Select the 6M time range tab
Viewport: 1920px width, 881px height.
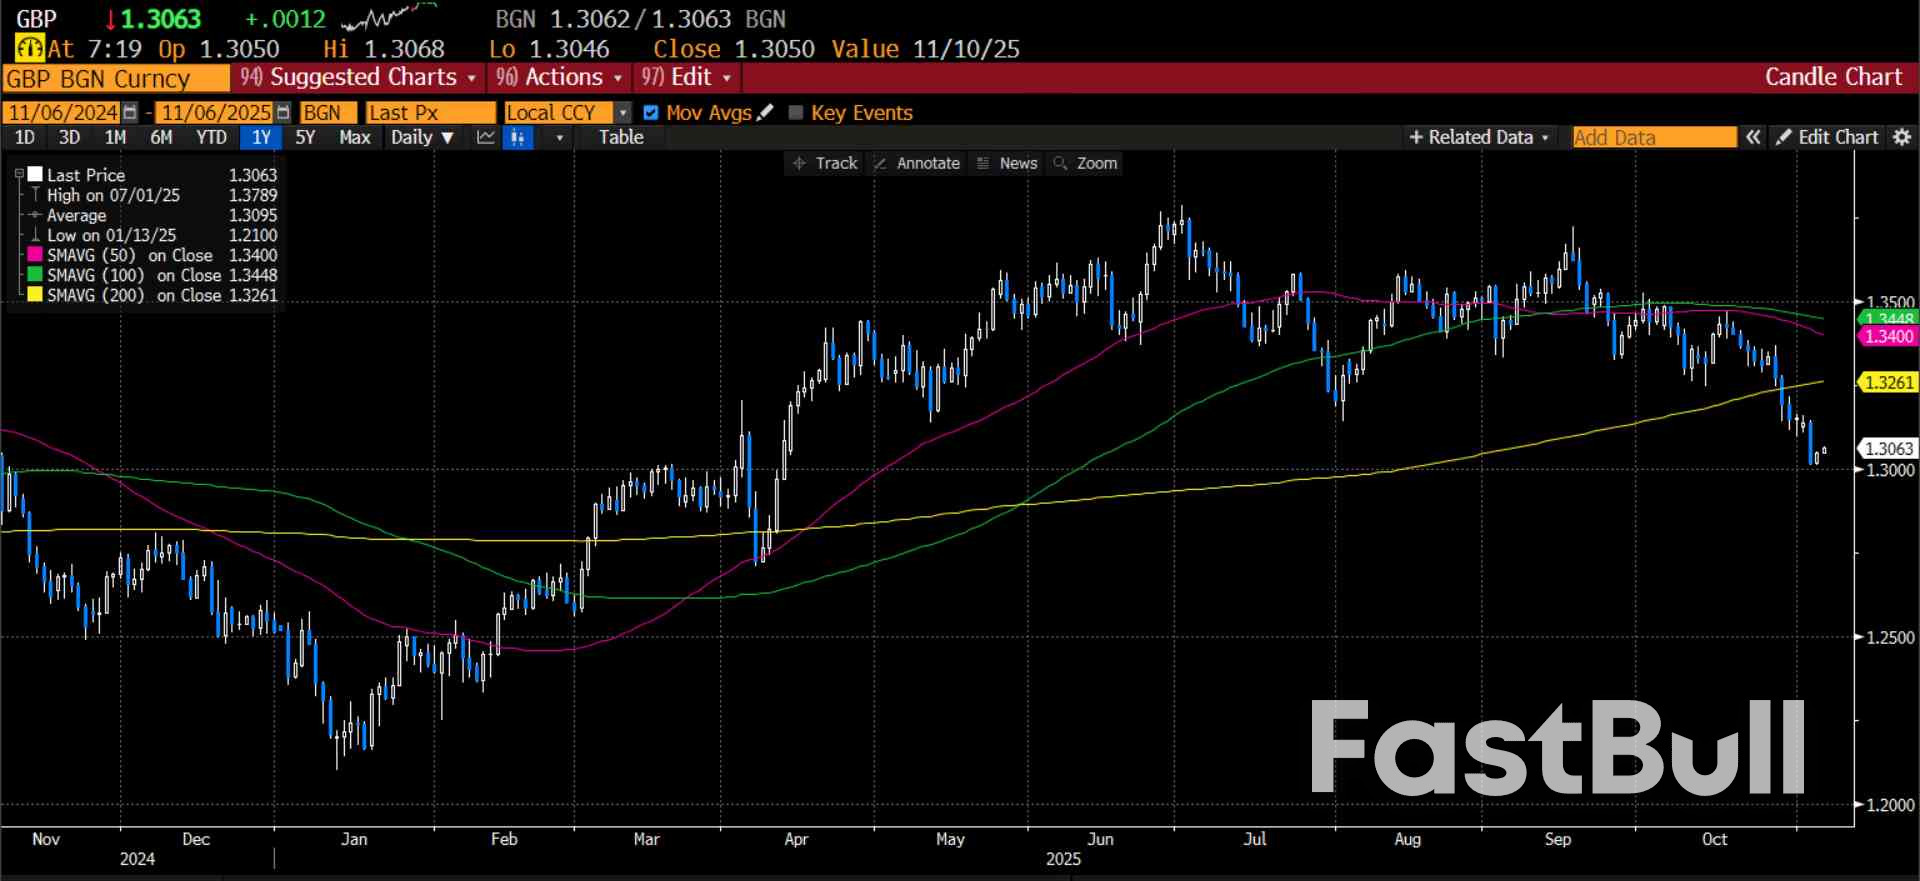pos(161,138)
